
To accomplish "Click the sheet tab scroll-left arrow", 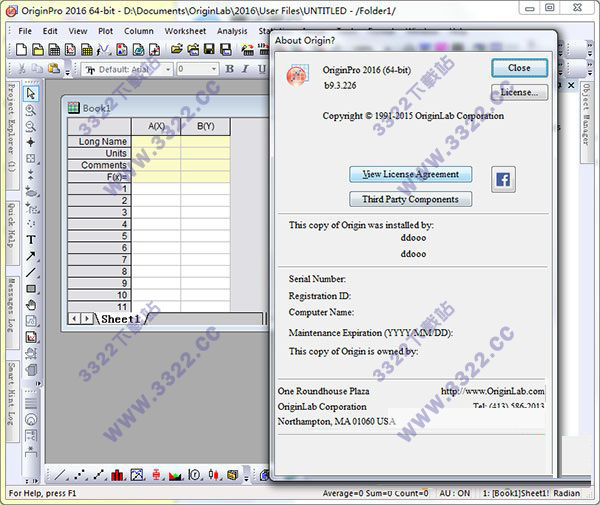I will coord(74,318).
